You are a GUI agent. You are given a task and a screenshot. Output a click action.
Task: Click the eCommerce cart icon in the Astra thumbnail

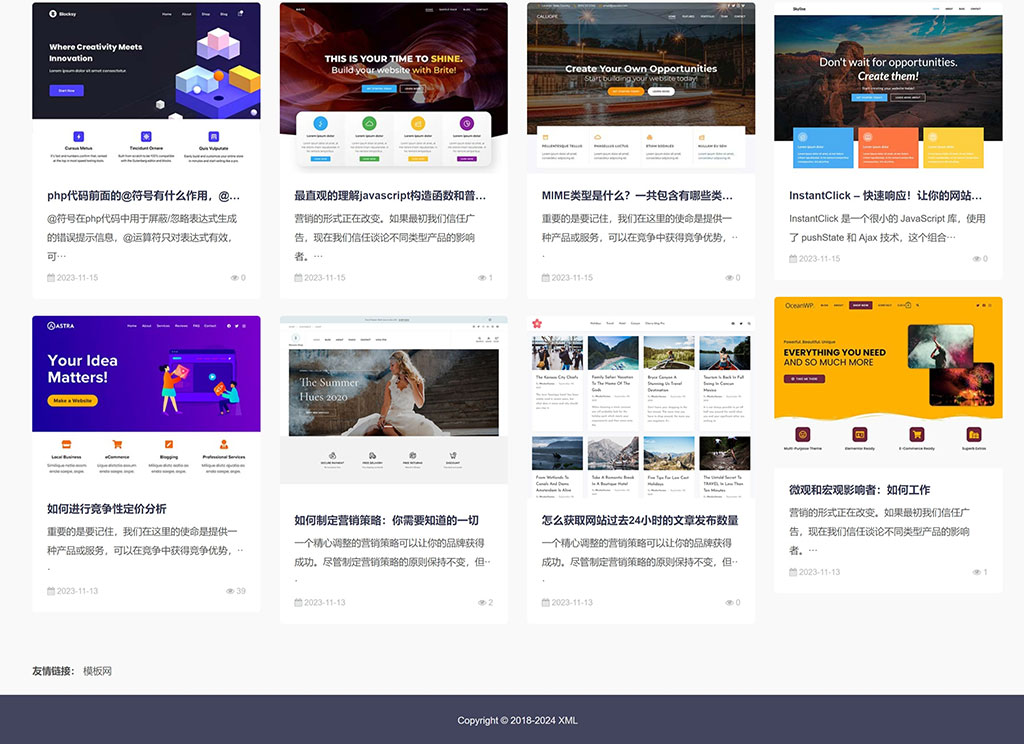117,444
